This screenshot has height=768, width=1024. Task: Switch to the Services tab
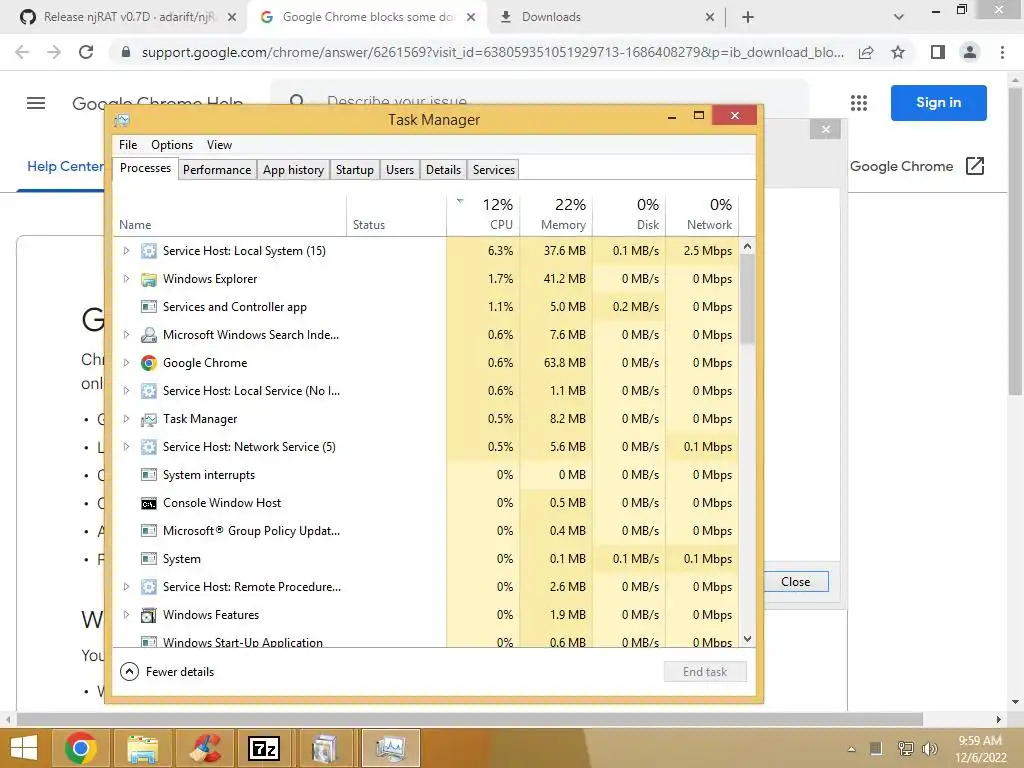coord(494,170)
